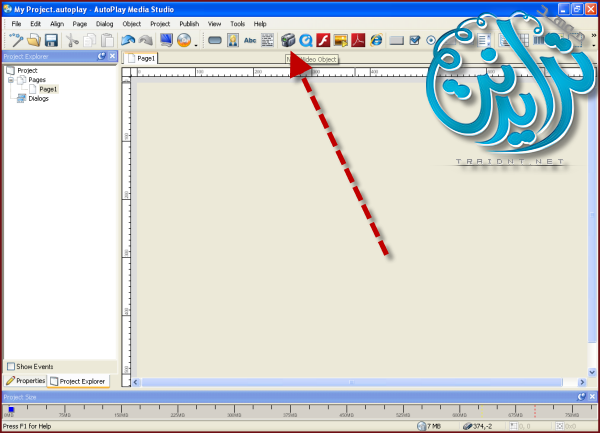Open the Project menu
Screen dimensions: 600x433
[x=160, y=24]
